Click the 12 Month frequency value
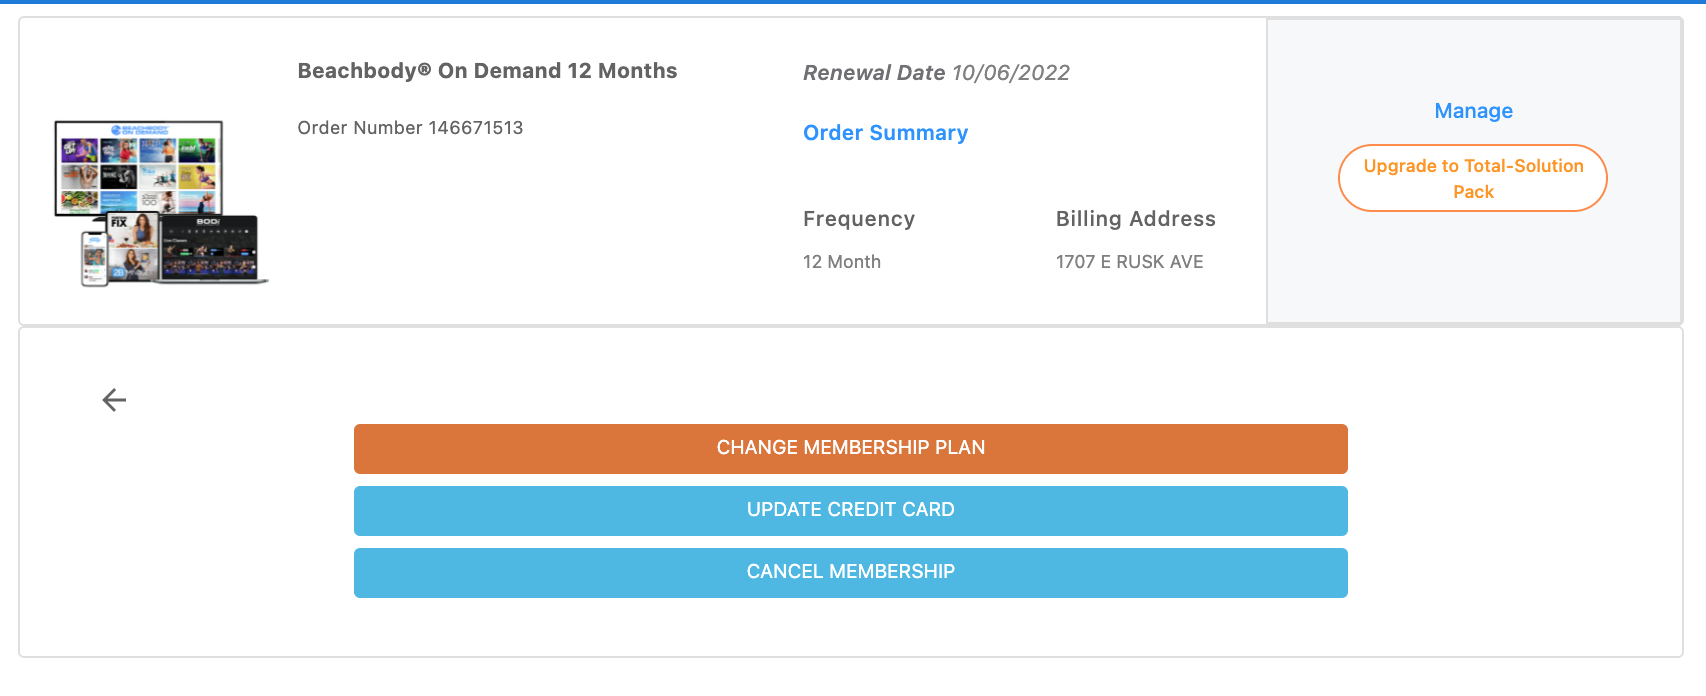 coord(841,261)
